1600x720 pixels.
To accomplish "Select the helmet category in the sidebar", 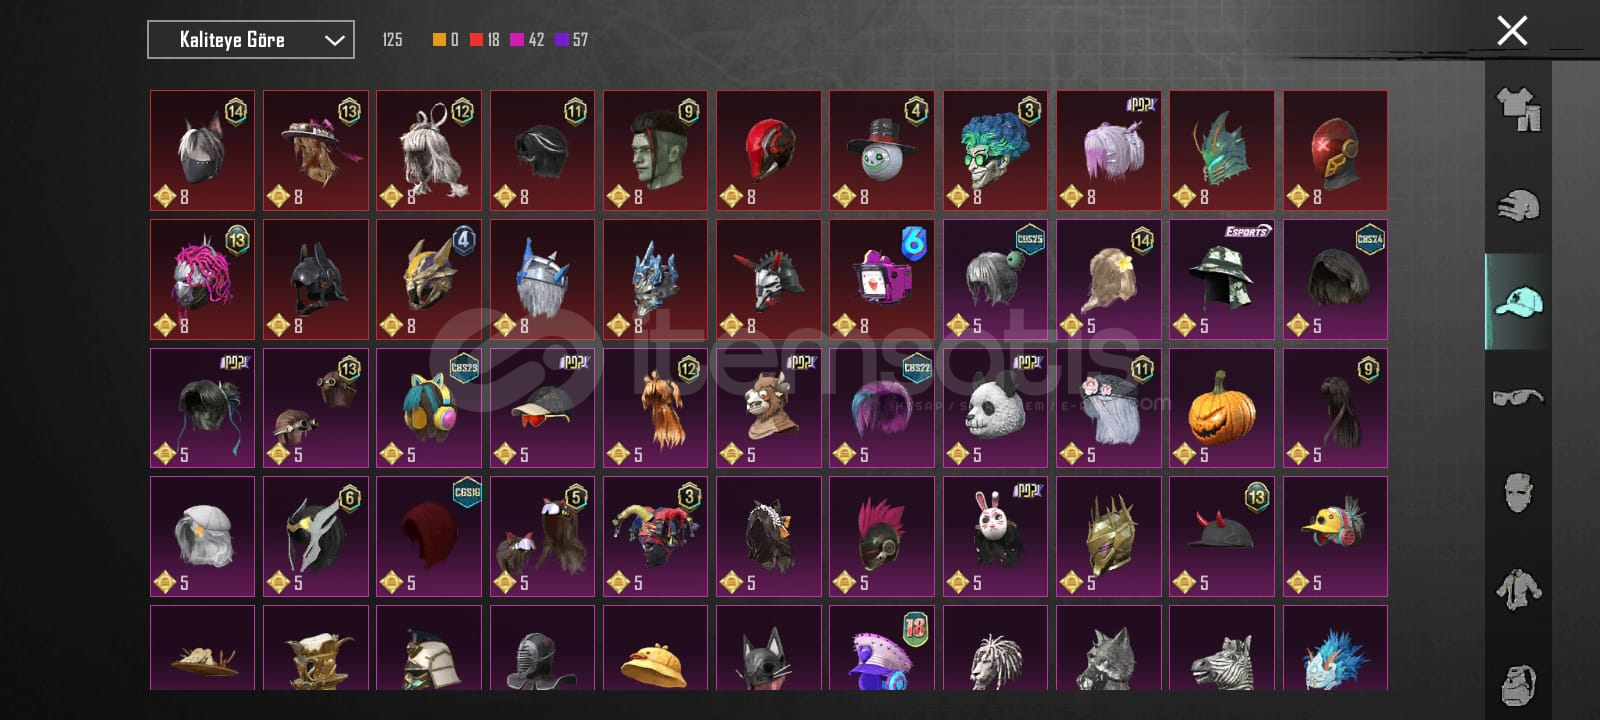I will click(1518, 206).
